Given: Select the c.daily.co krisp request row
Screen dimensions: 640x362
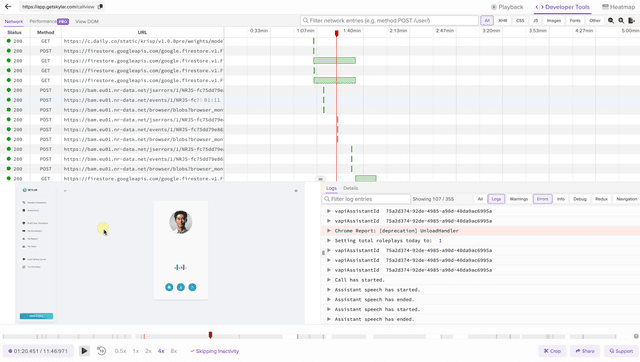Looking at the screenshot, I should point(112,41).
